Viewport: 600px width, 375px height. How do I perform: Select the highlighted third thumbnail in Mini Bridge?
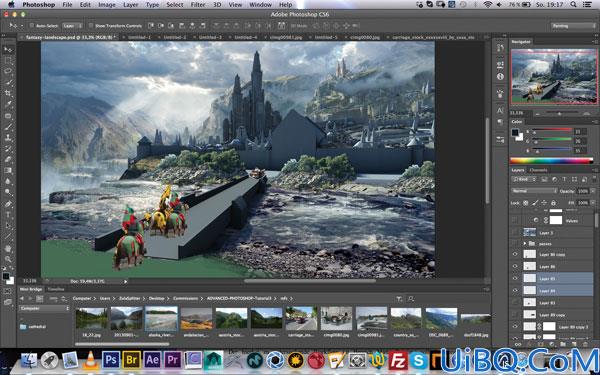point(161,318)
